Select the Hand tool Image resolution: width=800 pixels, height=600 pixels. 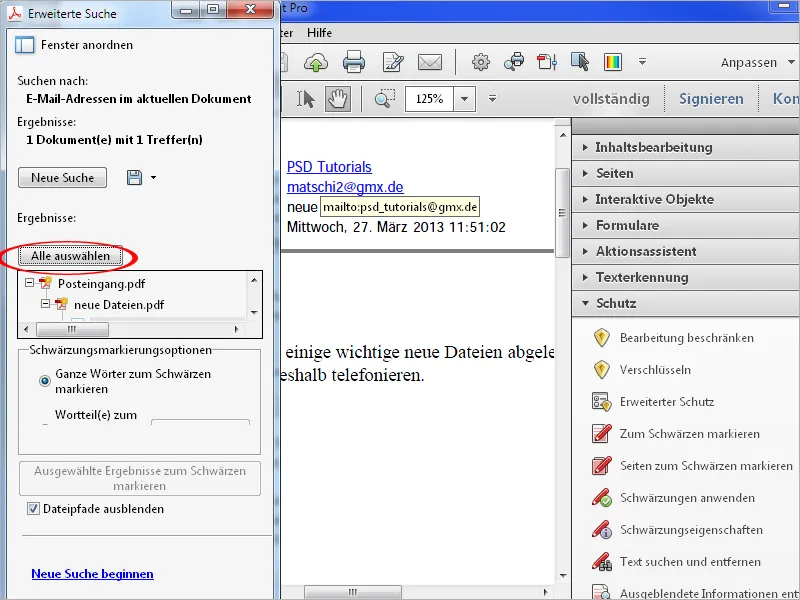[x=338, y=98]
